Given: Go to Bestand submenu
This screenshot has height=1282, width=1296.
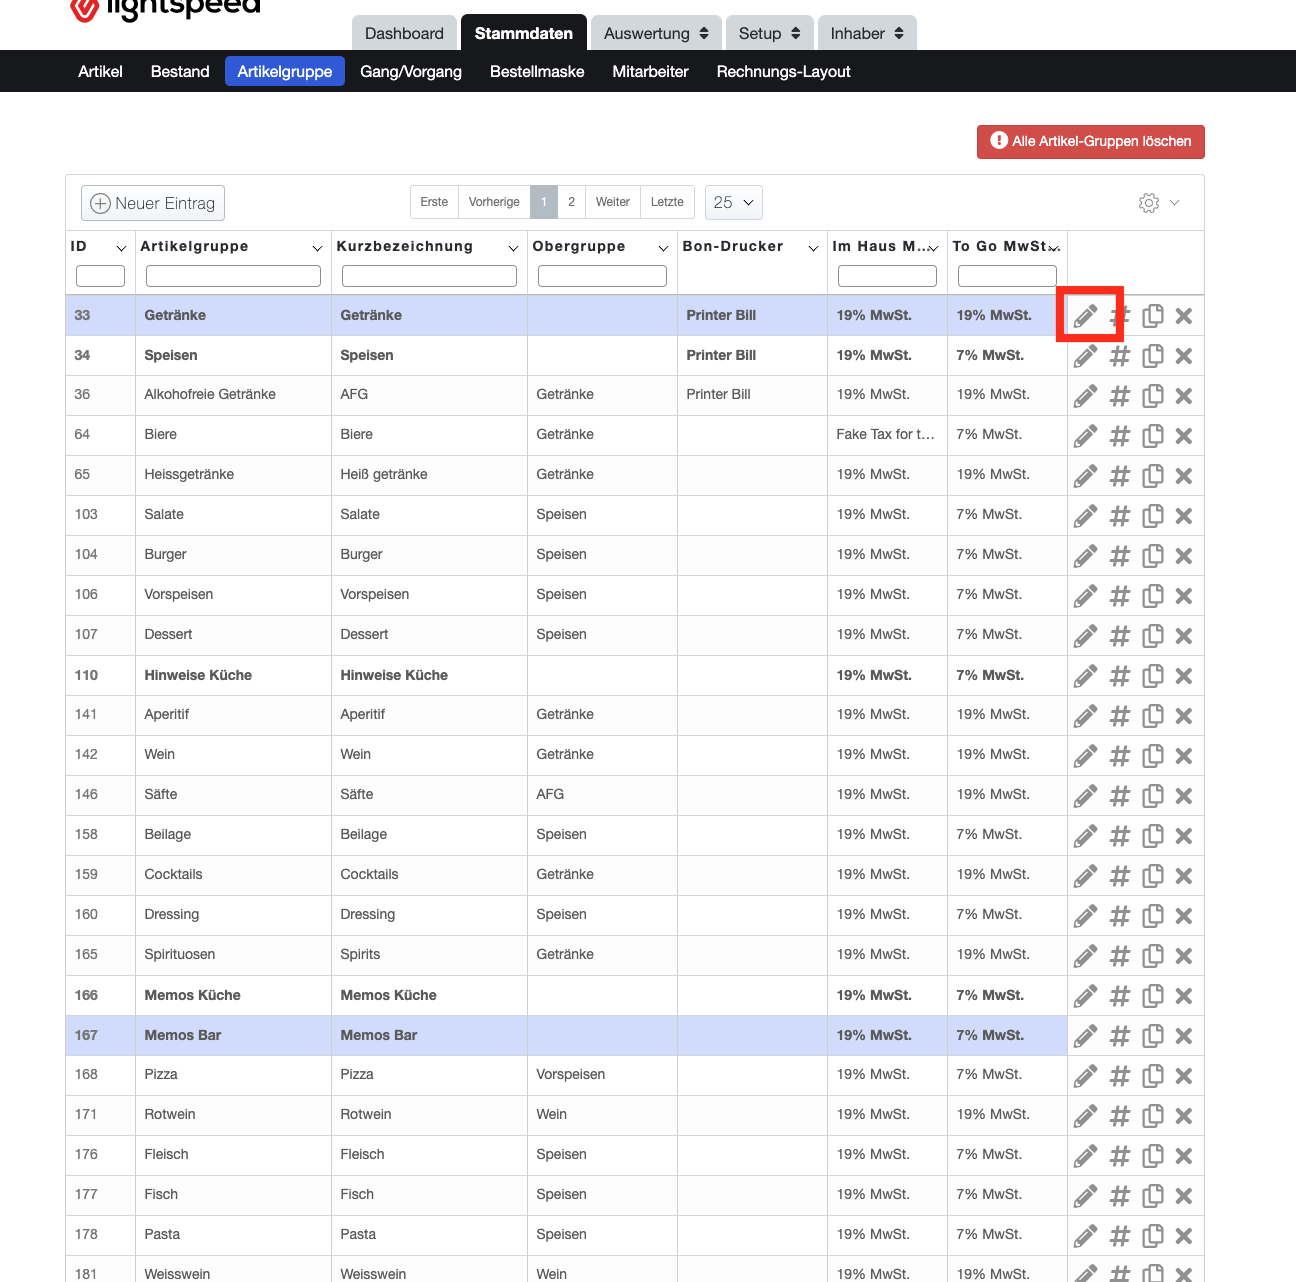Looking at the screenshot, I should pyautogui.click(x=180, y=71).
